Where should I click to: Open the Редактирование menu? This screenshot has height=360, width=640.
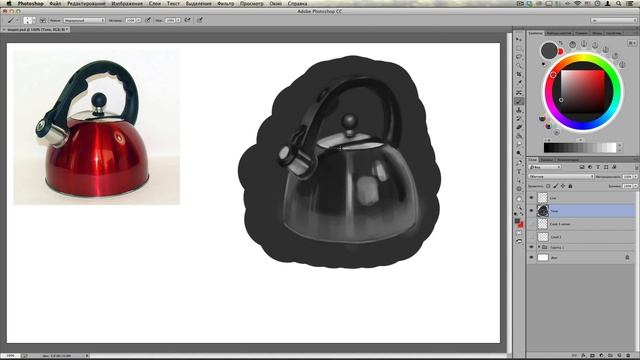tap(86, 3)
